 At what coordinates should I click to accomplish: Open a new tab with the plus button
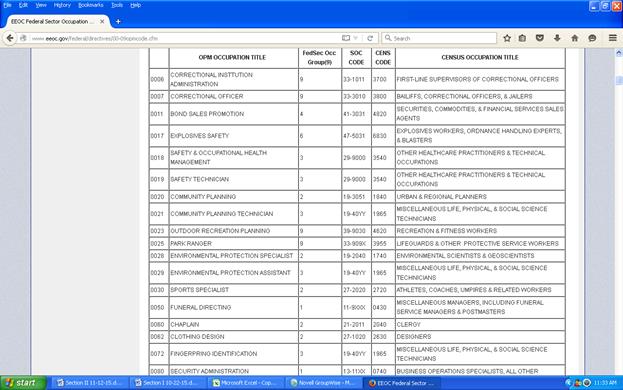click(118, 21)
